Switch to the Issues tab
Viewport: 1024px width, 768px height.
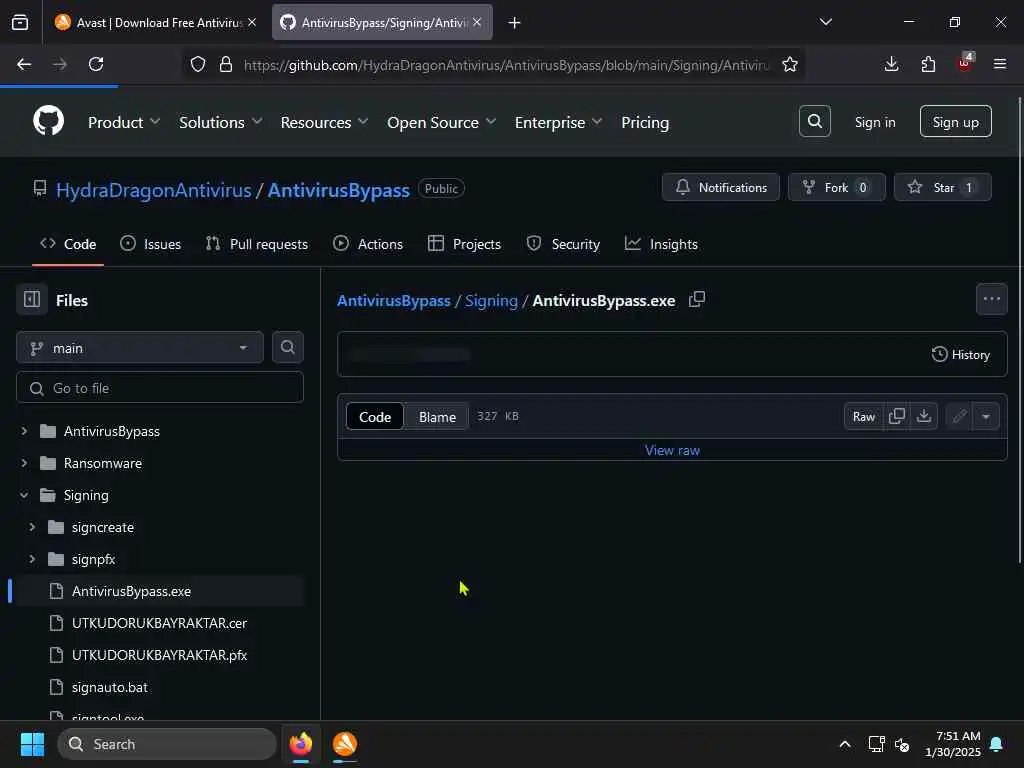151,244
